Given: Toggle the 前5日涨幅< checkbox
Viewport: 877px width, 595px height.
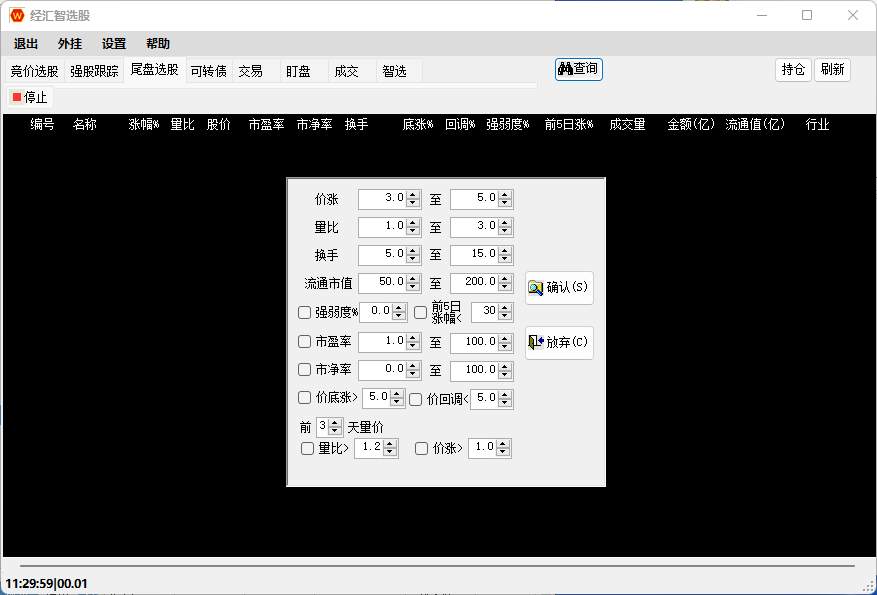Looking at the screenshot, I should coord(421,313).
